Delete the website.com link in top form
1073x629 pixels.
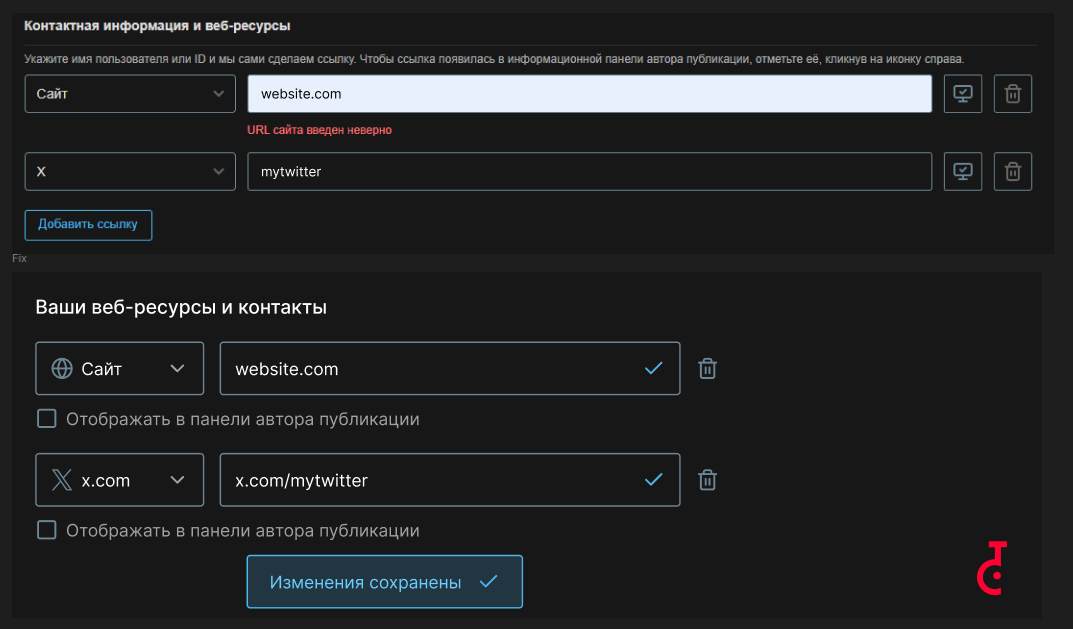coord(1013,94)
